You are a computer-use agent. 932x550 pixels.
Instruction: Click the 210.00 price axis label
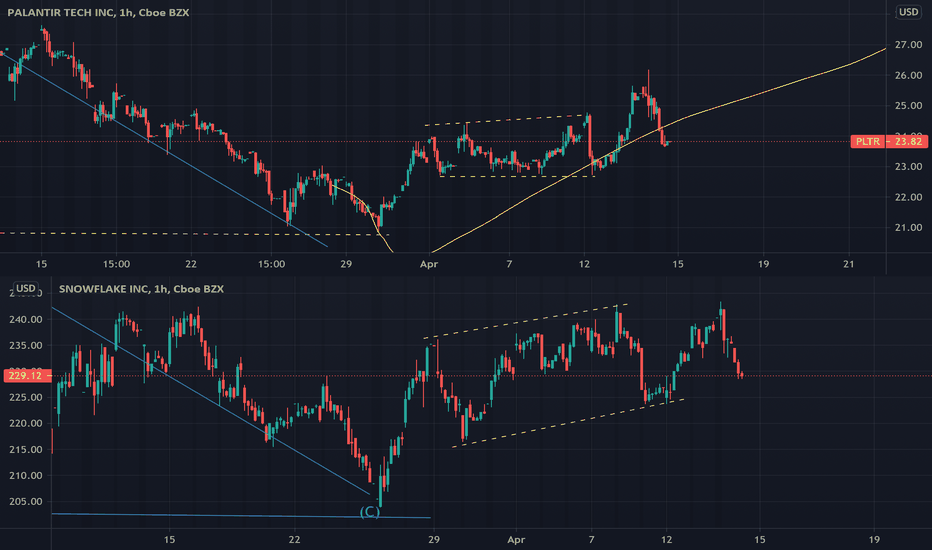[x=26, y=476]
